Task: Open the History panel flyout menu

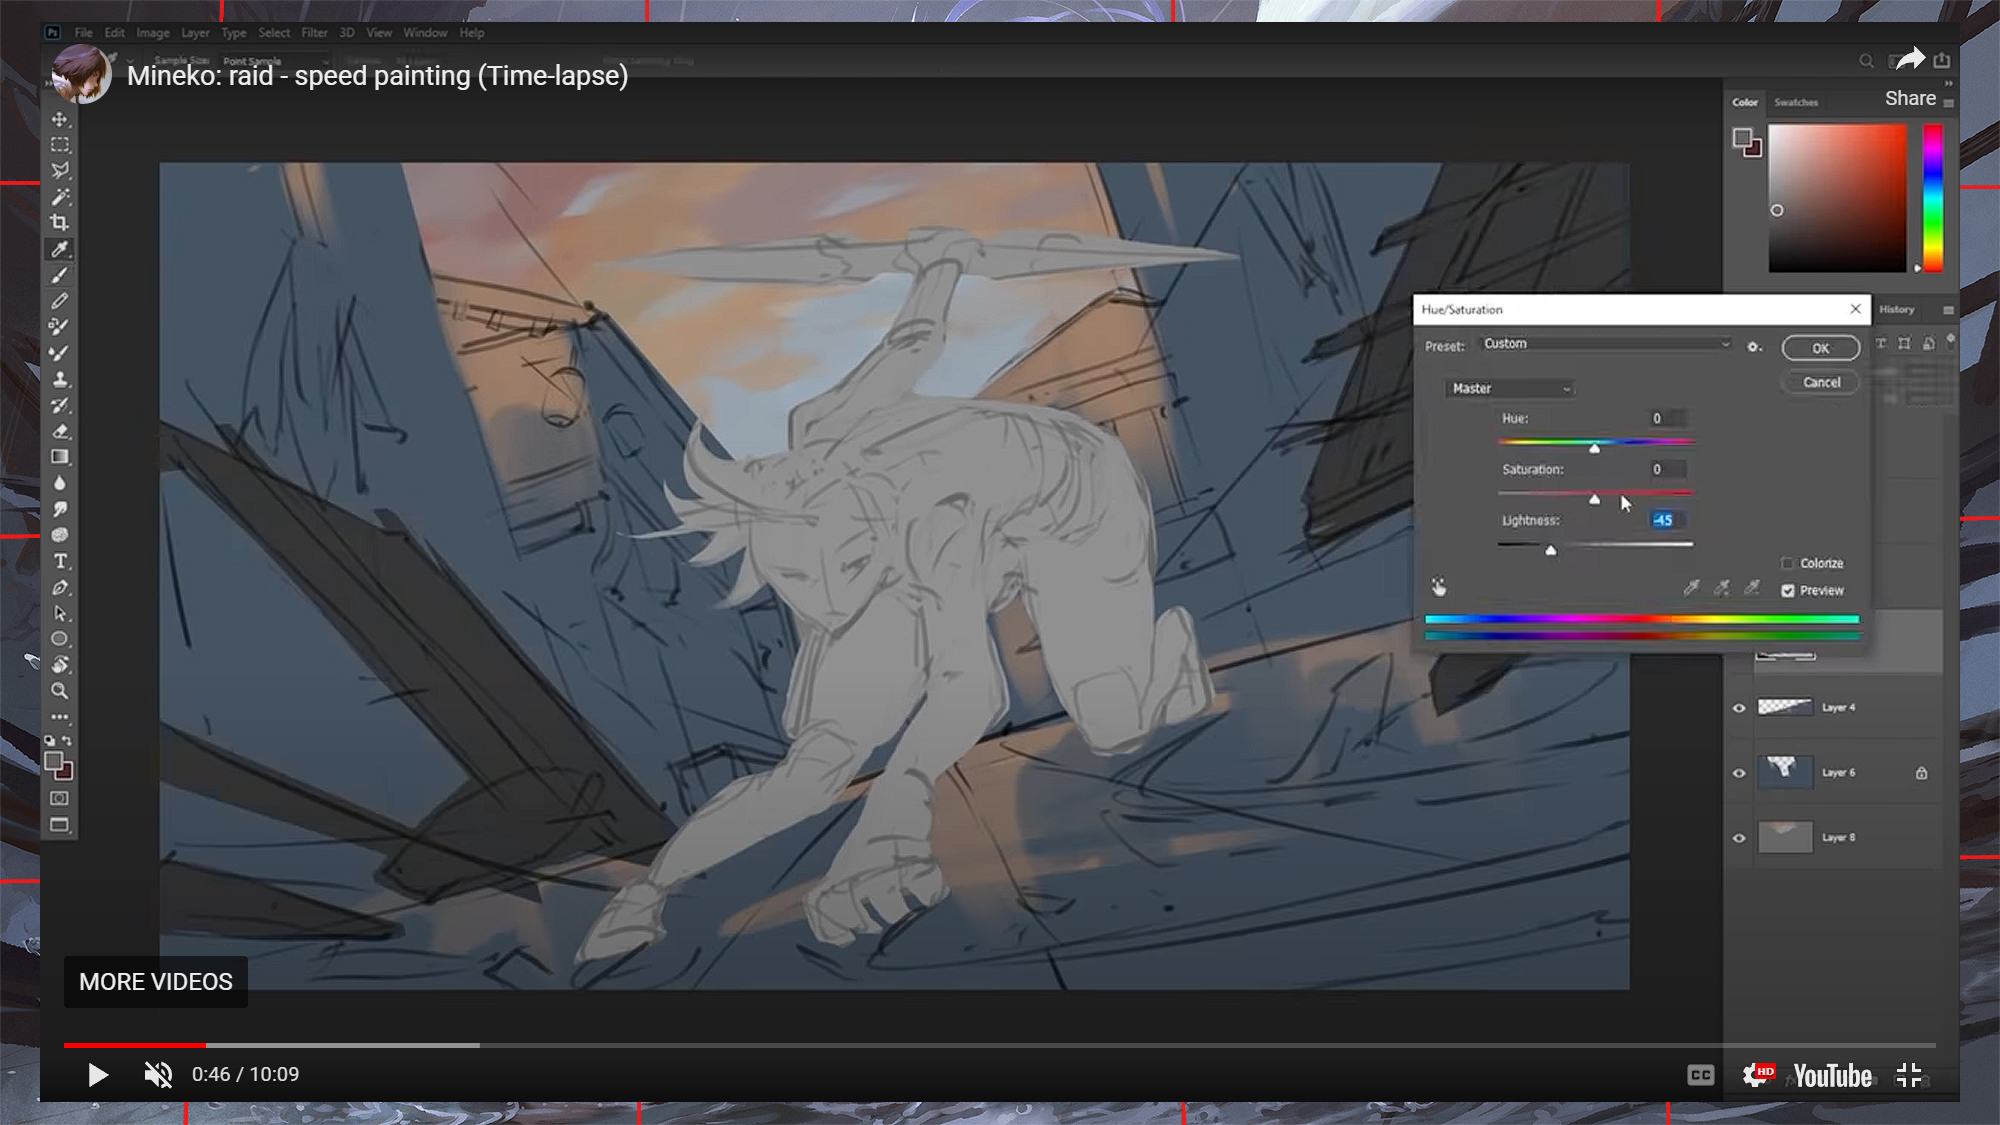Action: [1948, 310]
